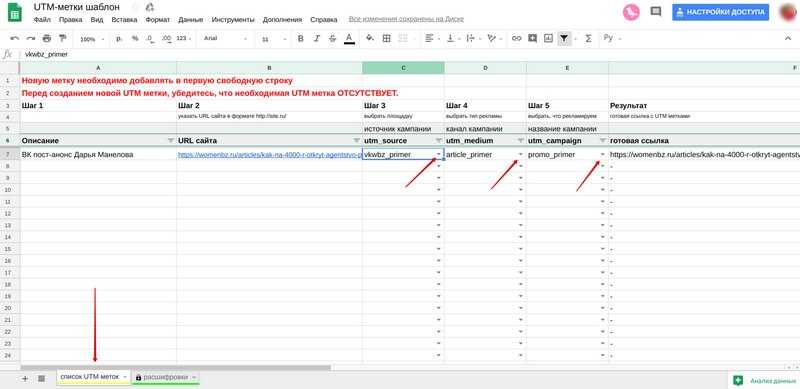Open vertical align options
Viewport: 800px width, 389px height.
pyautogui.click(x=453, y=39)
